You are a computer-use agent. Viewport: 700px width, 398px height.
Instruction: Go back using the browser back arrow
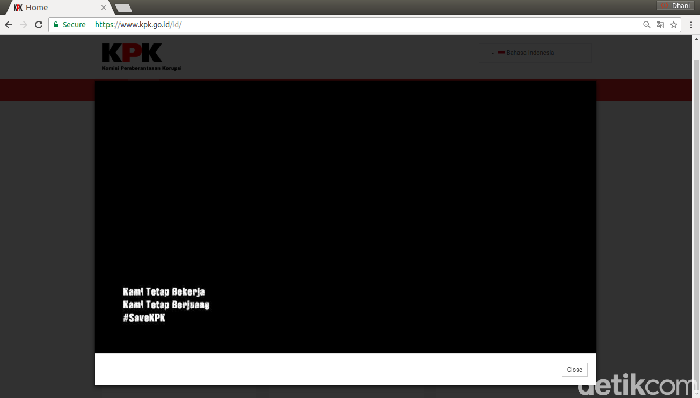tap(8, 25)
